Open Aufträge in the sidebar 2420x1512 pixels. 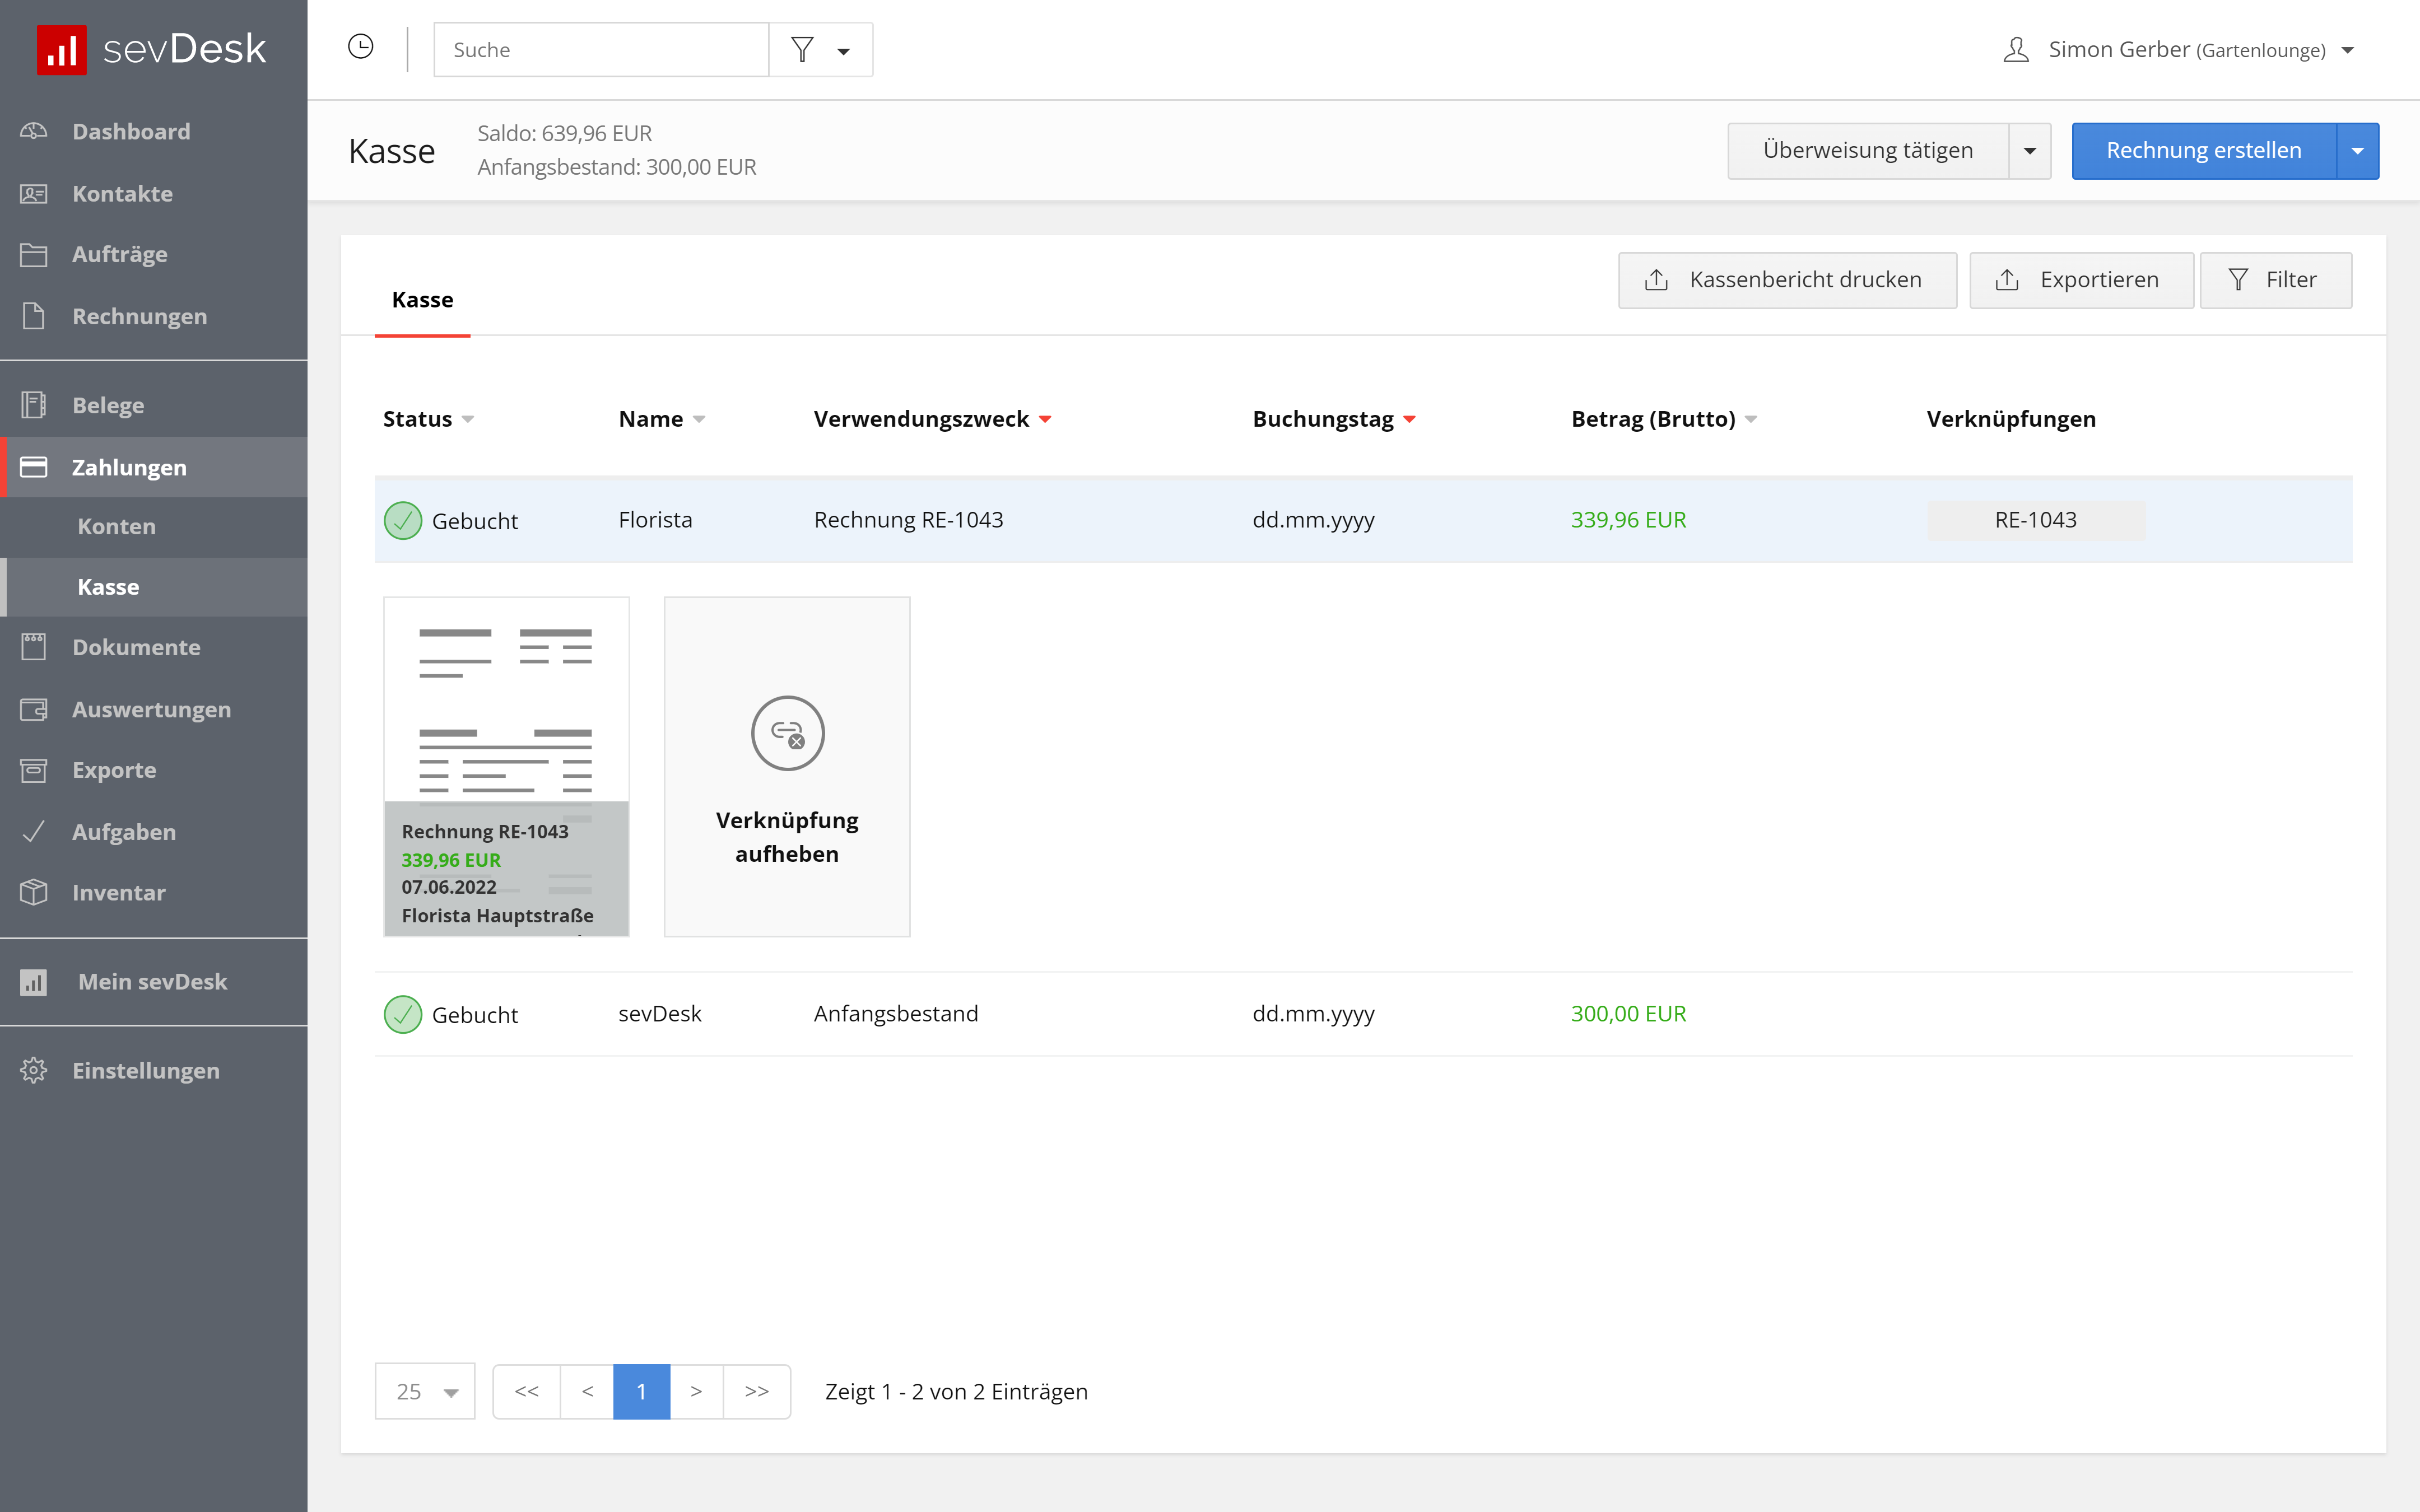click(120, 254)
